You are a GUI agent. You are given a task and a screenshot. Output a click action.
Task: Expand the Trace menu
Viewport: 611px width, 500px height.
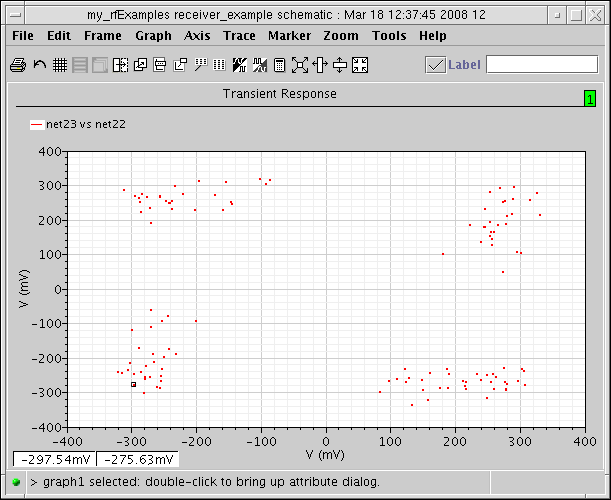coord(239,35)
